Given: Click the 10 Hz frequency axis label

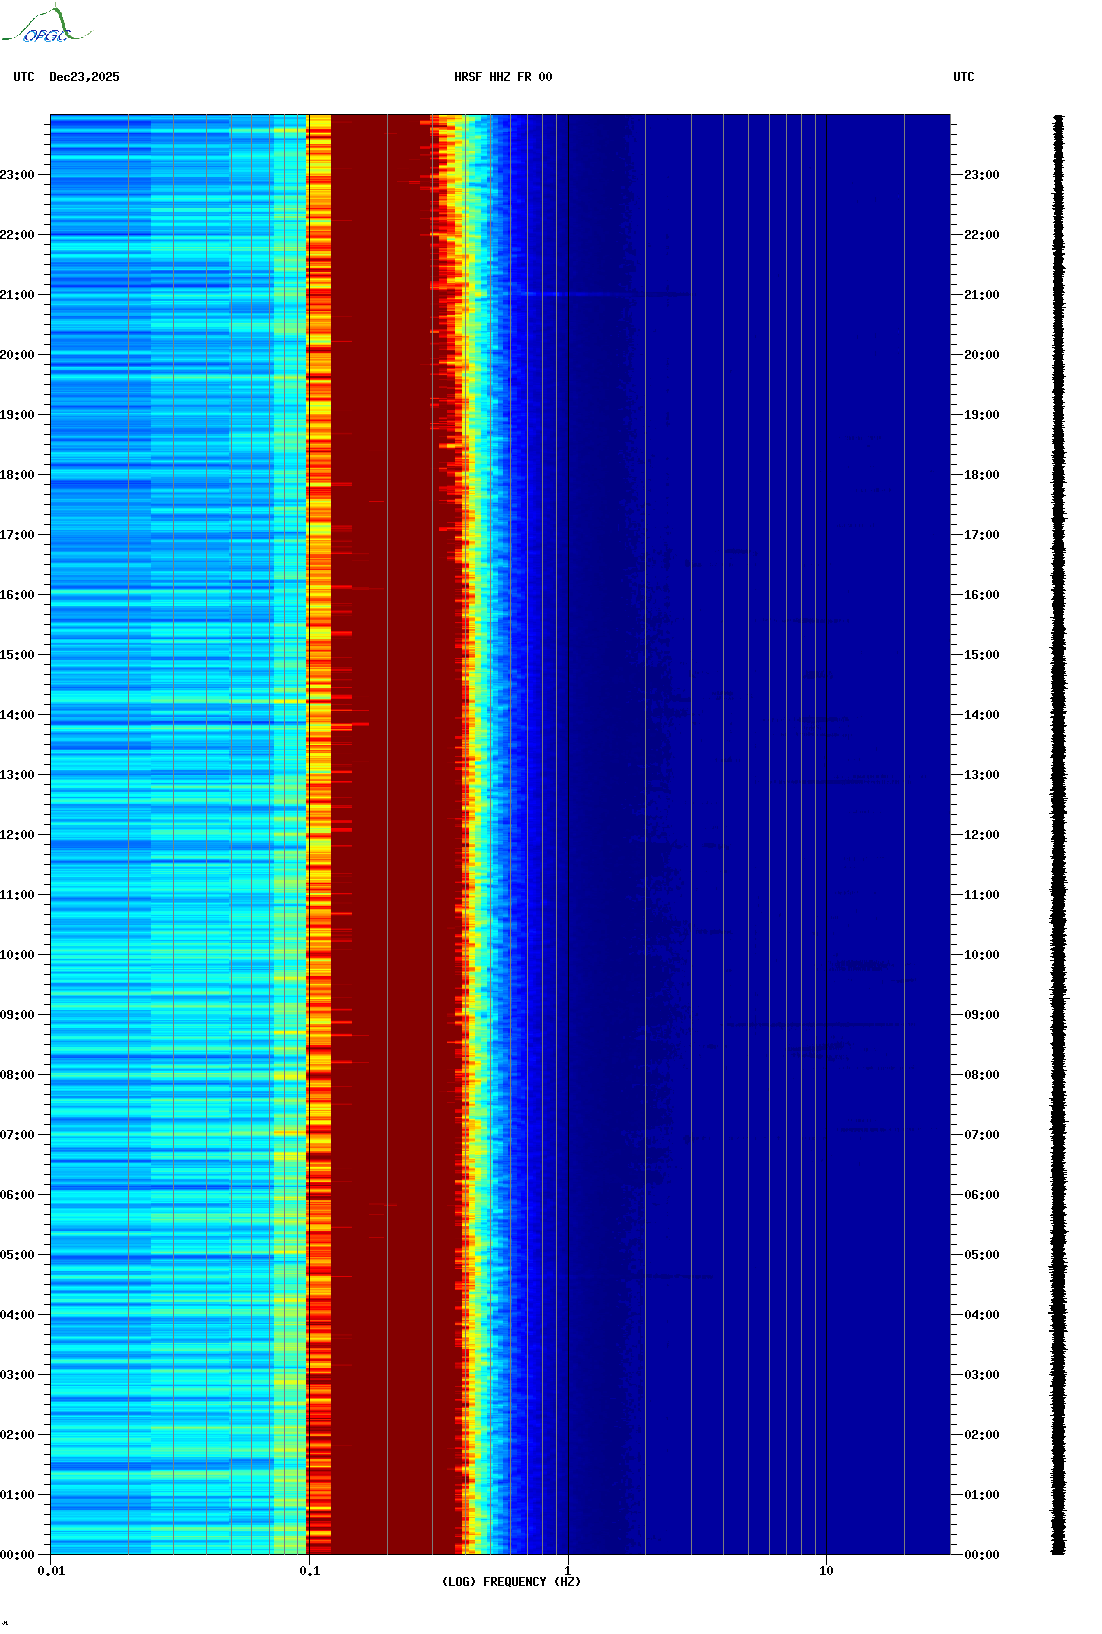Looking at the screenshot, I should click(x=826, y=1571).
